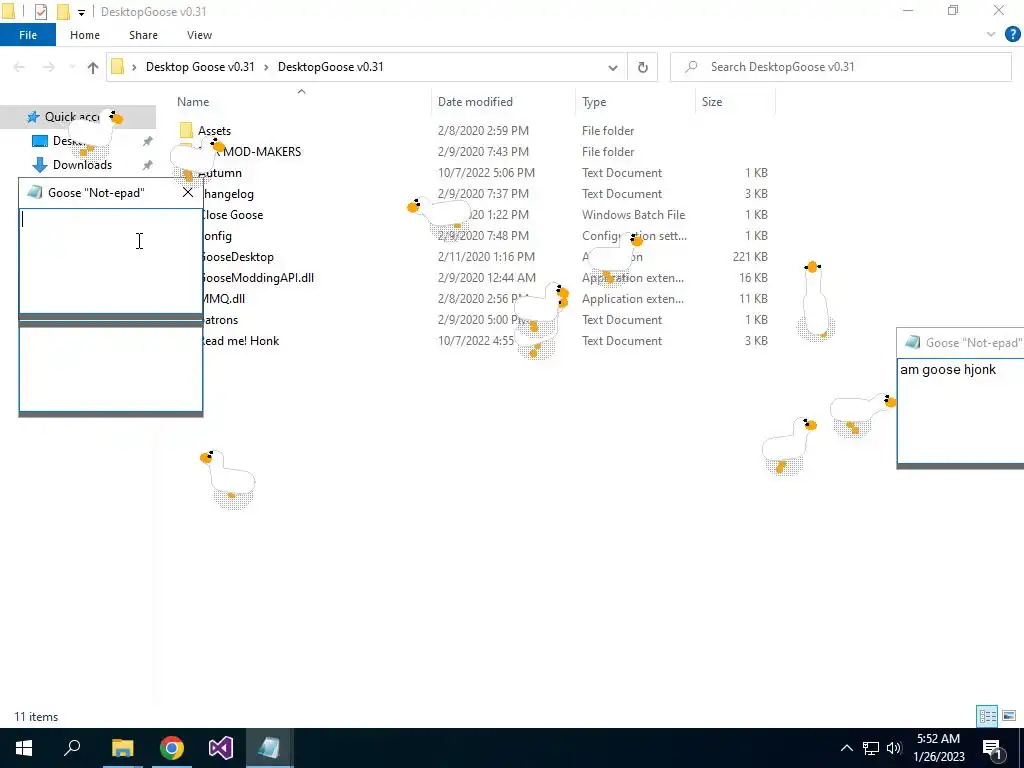Close the left Goose Not-epad window
Image resolution: width=1024 pixels, height=768 pixels.
click(x=188, y=193)
